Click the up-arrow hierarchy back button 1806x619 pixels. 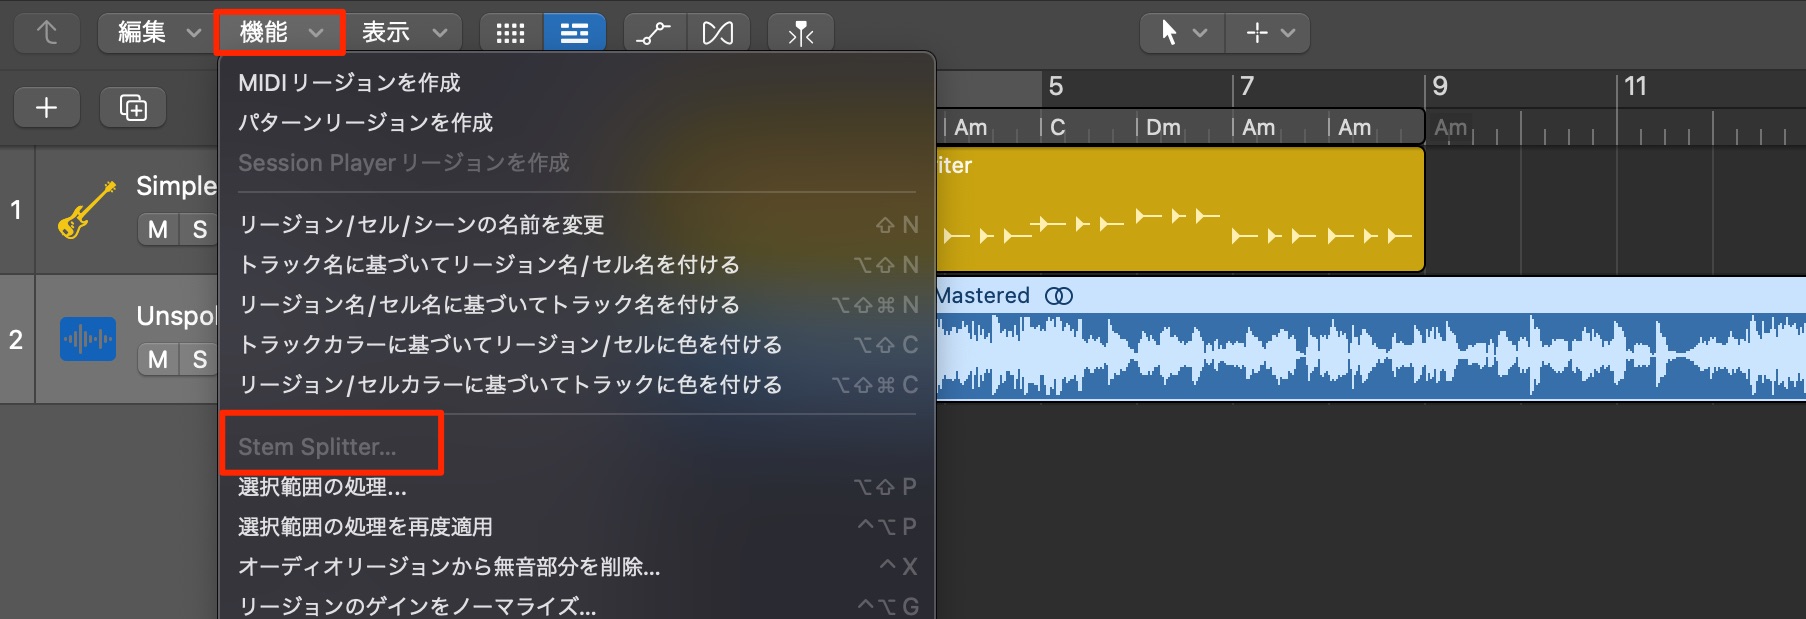[x=46, y=32]
